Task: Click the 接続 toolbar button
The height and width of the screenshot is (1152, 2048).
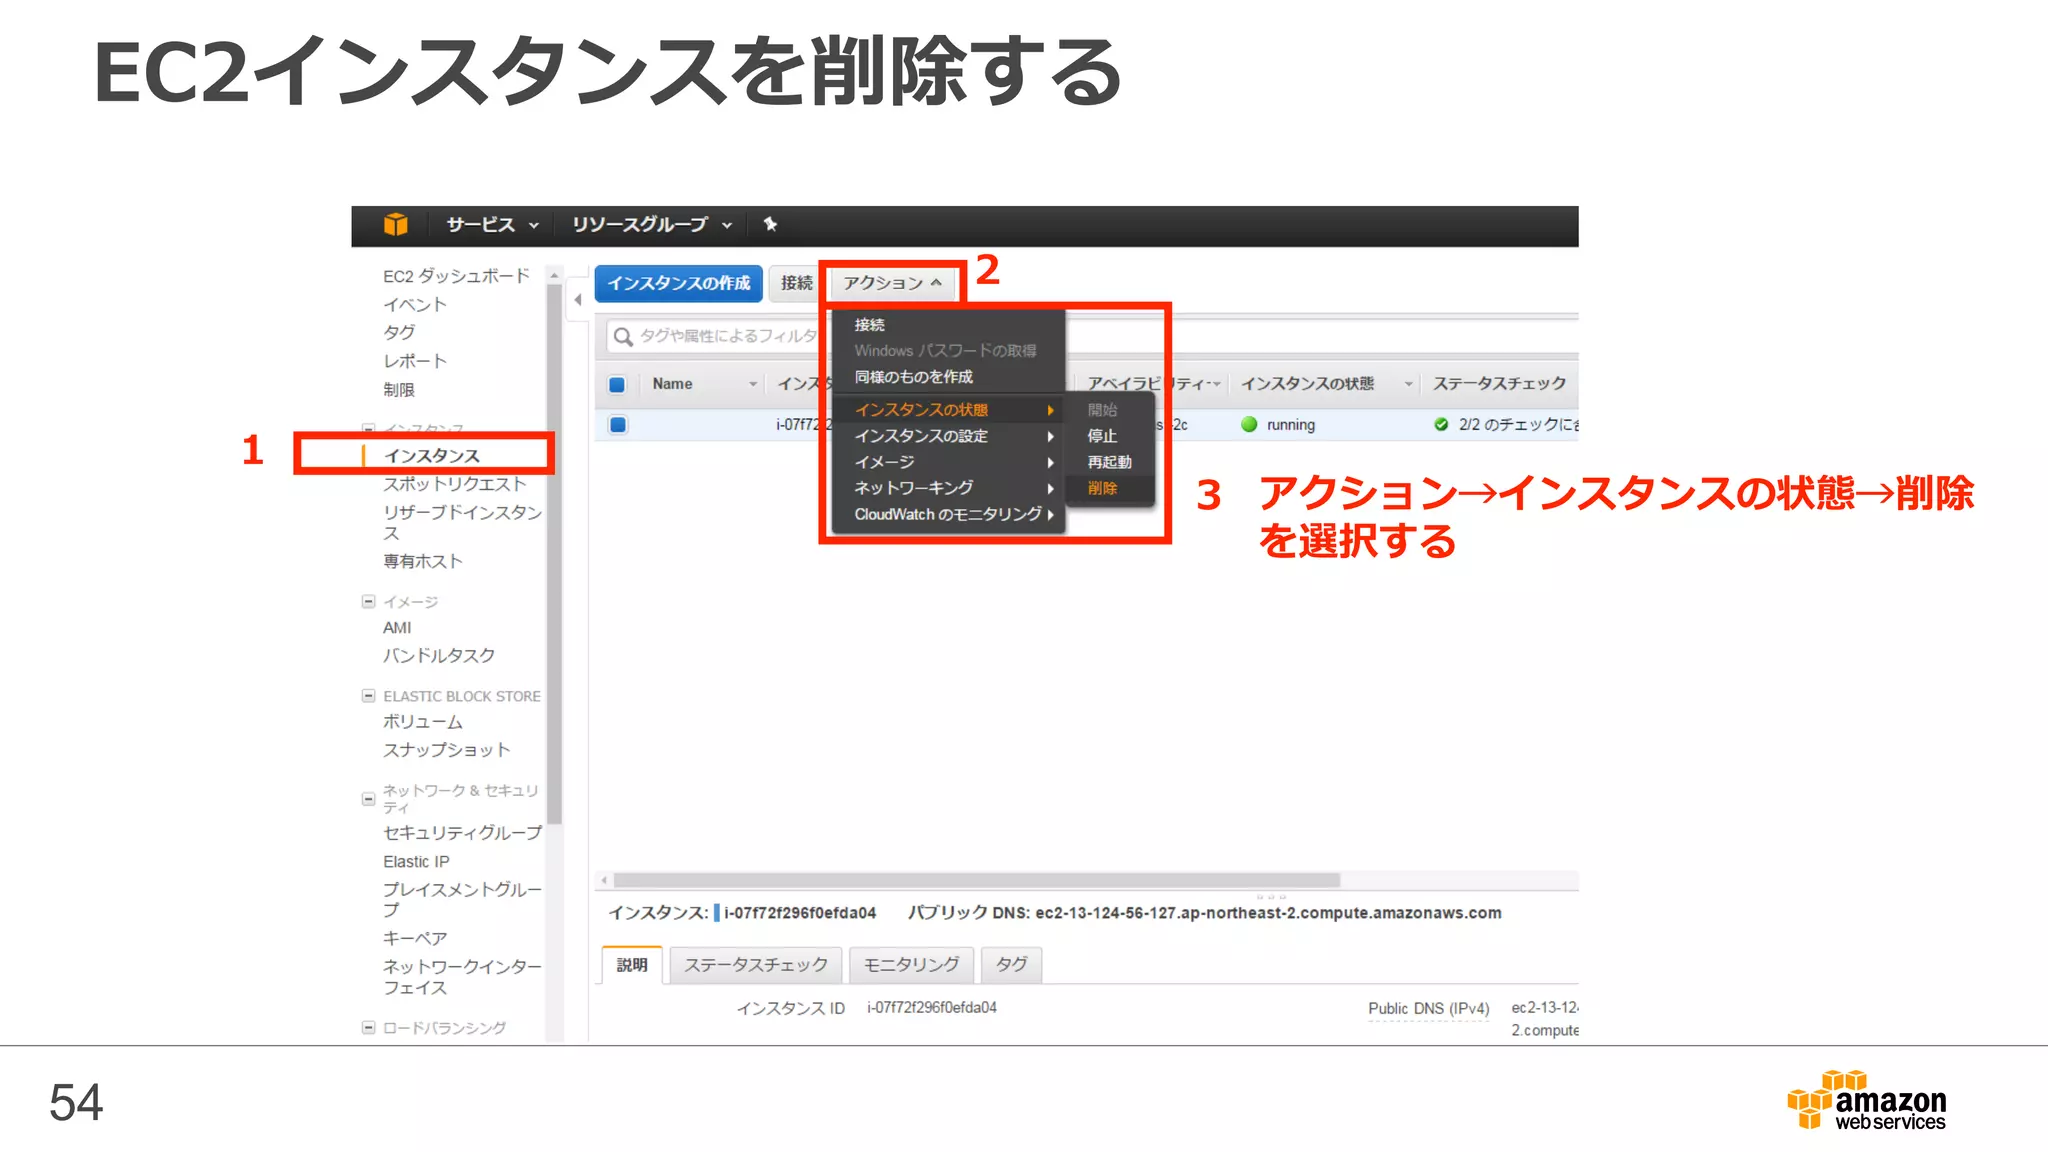Action: (x=797, y=283)
